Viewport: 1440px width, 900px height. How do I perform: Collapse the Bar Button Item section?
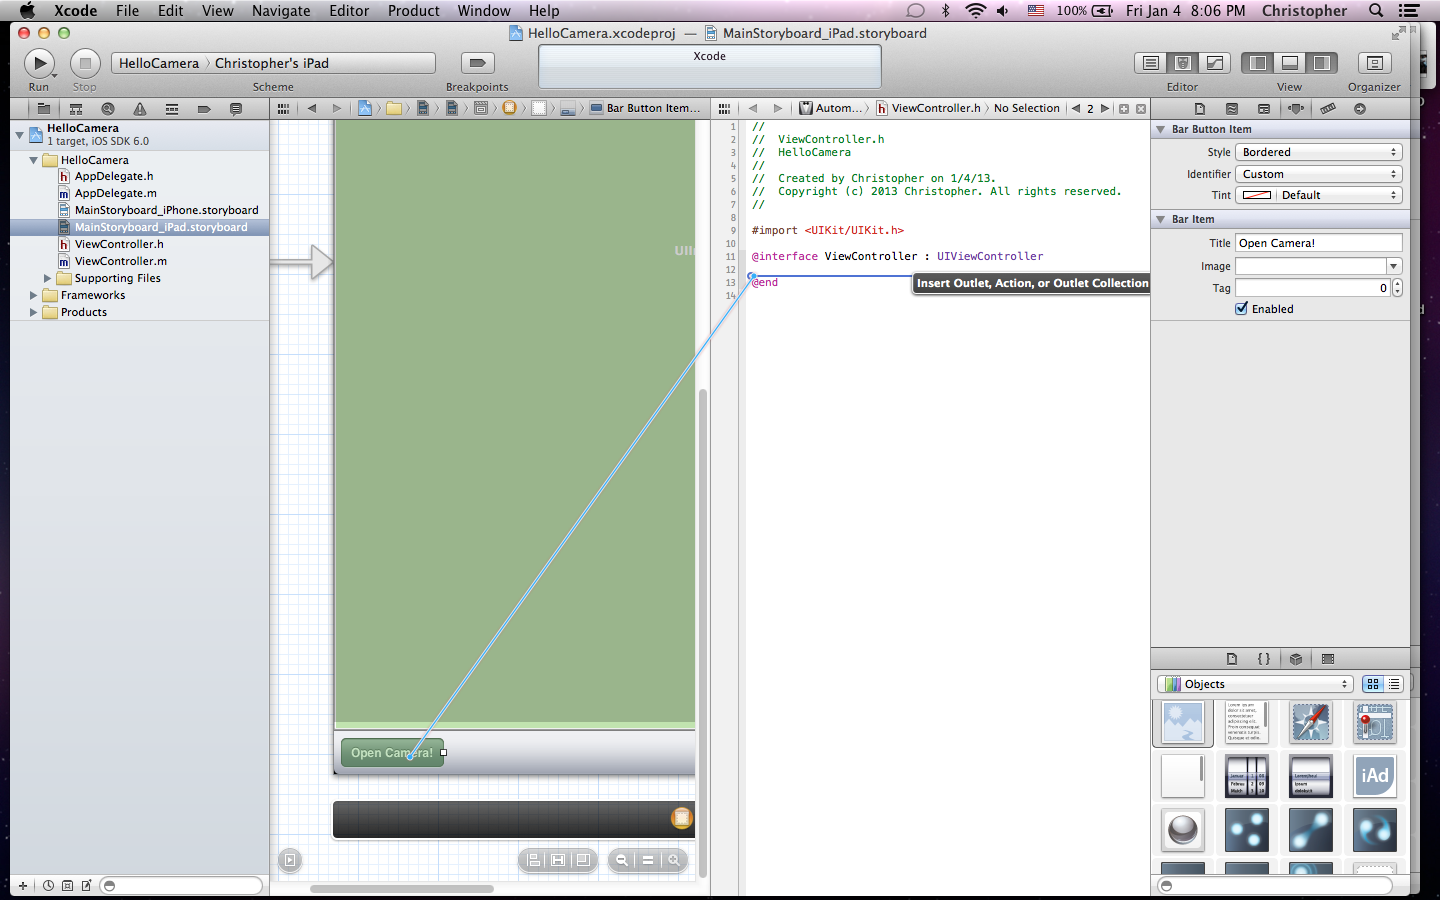tap(1160, 130)
